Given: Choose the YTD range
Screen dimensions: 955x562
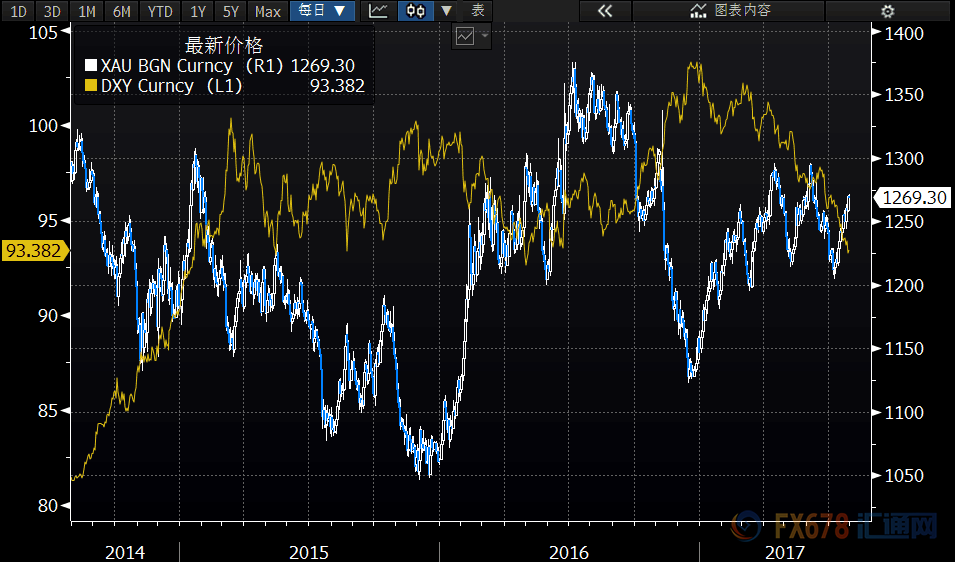Looking at the screenshot, I should tap(160, 11).
